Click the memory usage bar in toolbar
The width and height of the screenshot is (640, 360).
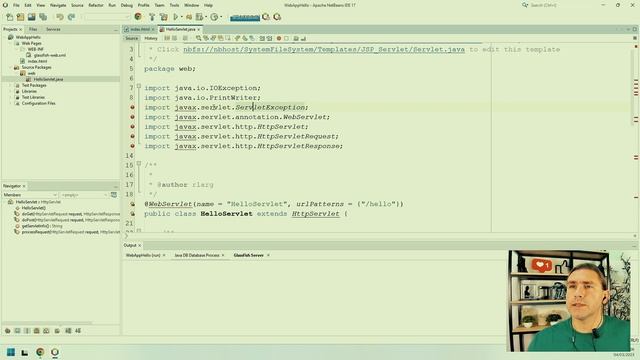pos(245,17)
